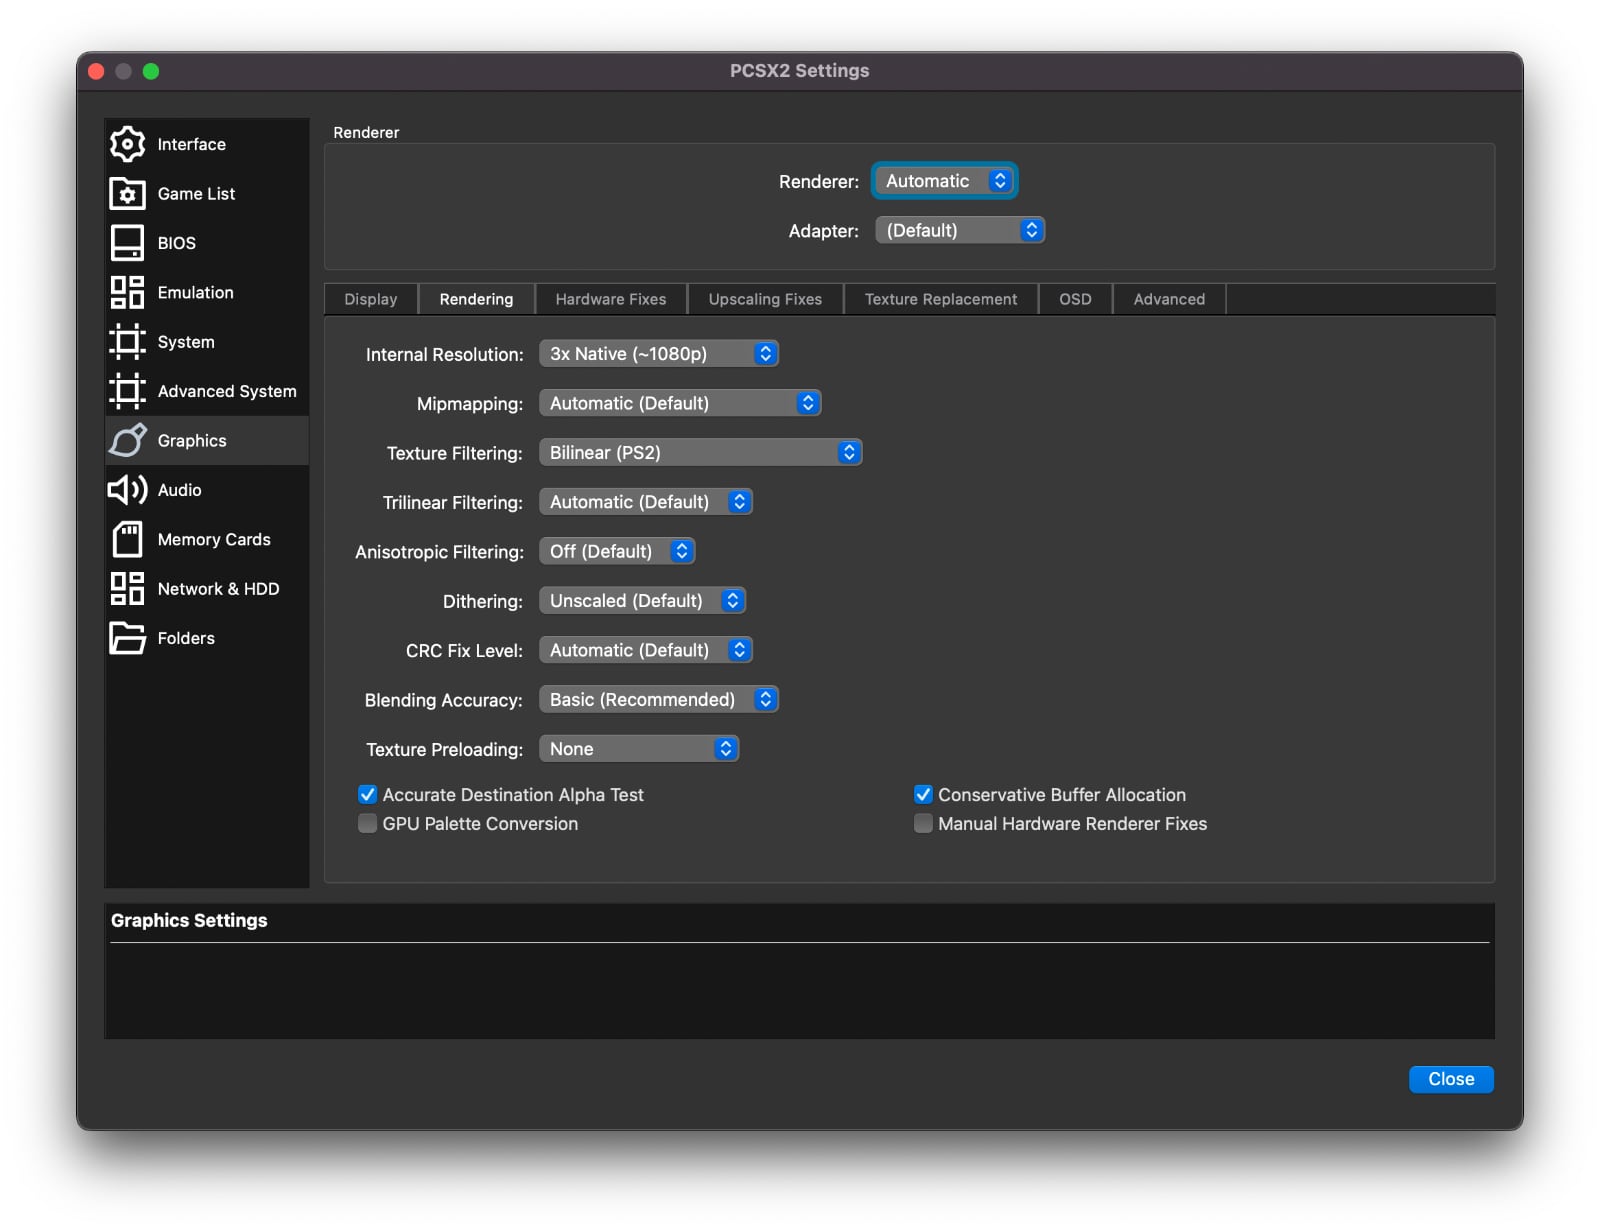
Task: Switch to the Advanced tab
Action: click(1169, 299)
